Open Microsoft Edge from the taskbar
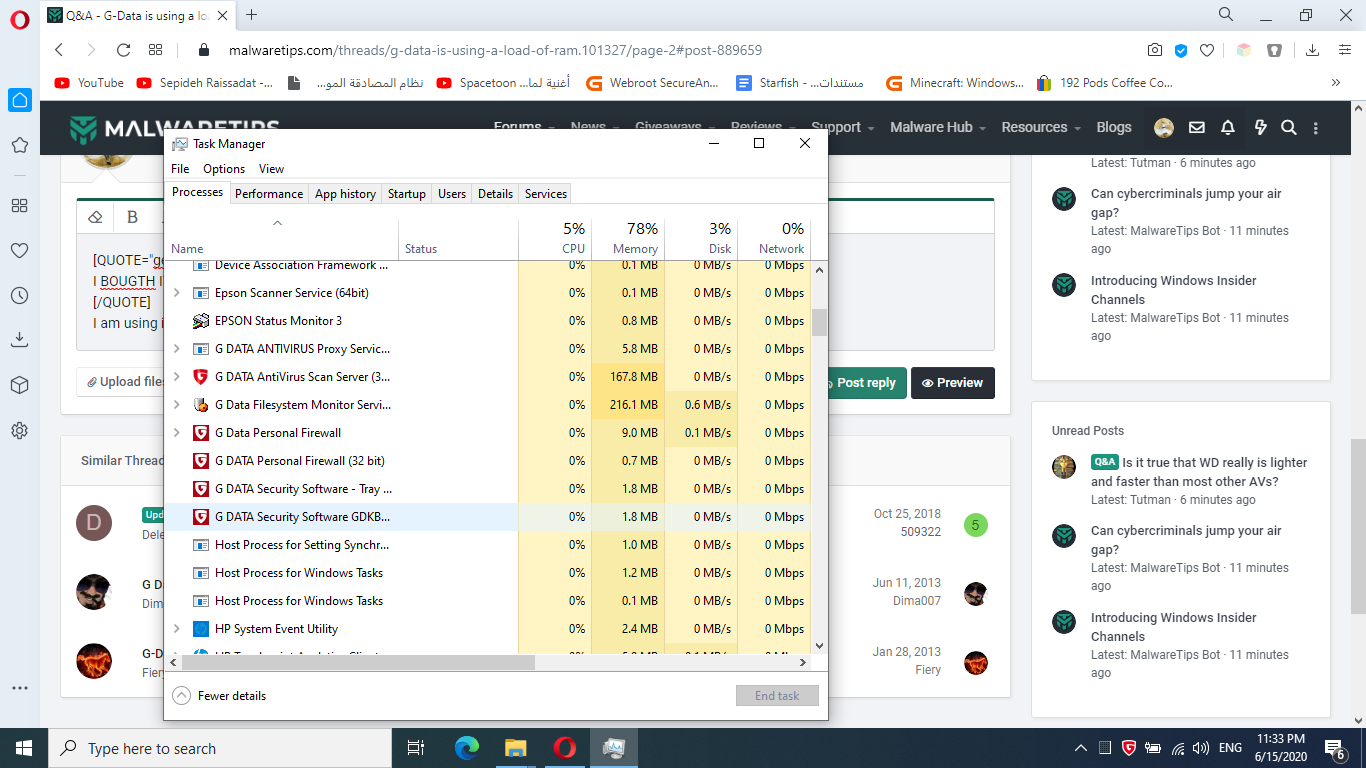1366x768 pixels. (467, 748)
